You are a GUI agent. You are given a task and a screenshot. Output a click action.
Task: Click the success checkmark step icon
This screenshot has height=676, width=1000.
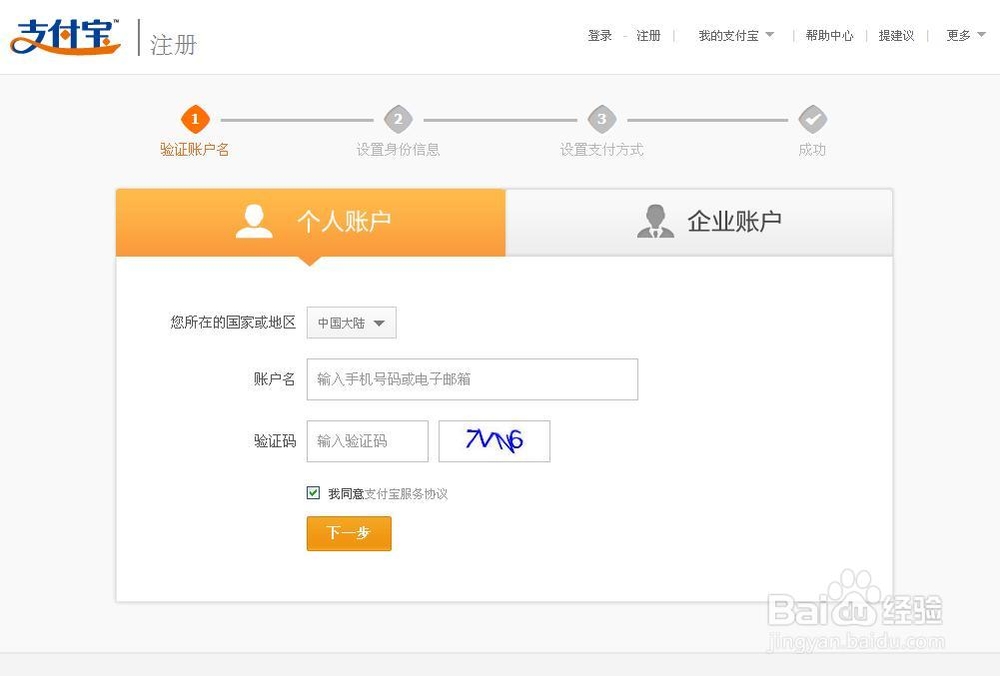812,119
